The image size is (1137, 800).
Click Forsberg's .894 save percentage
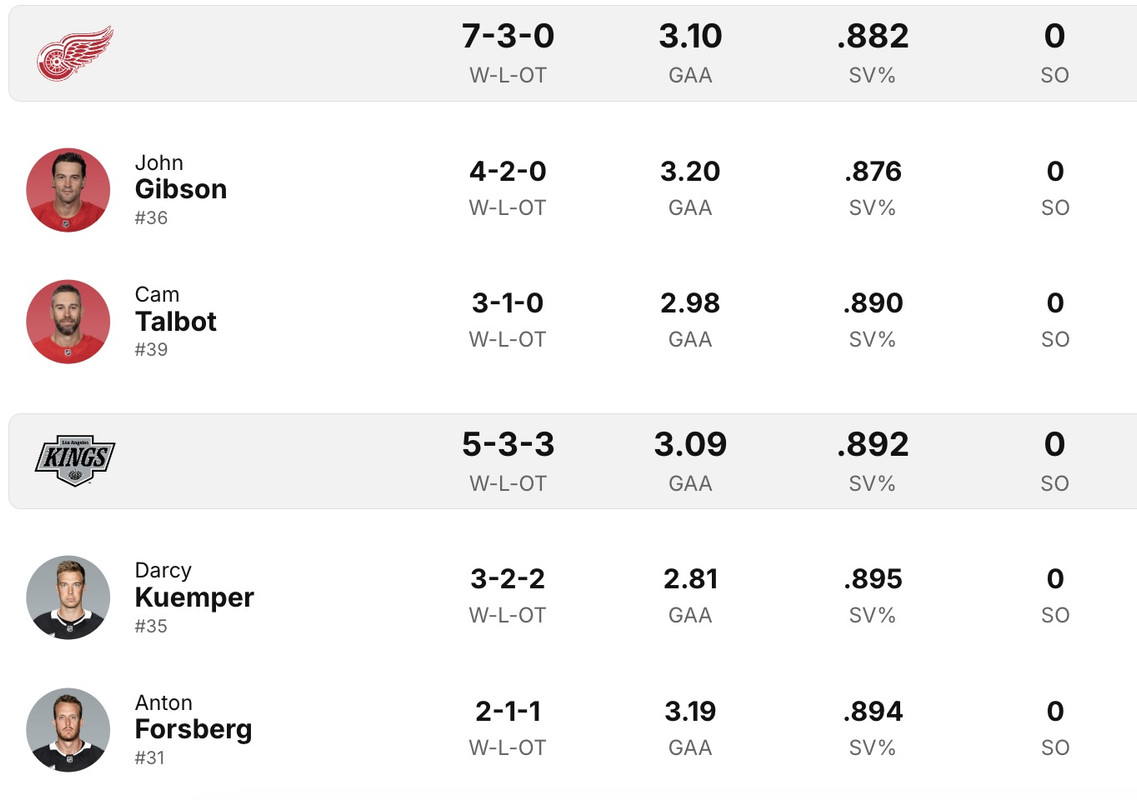click(x=872, y=712)
